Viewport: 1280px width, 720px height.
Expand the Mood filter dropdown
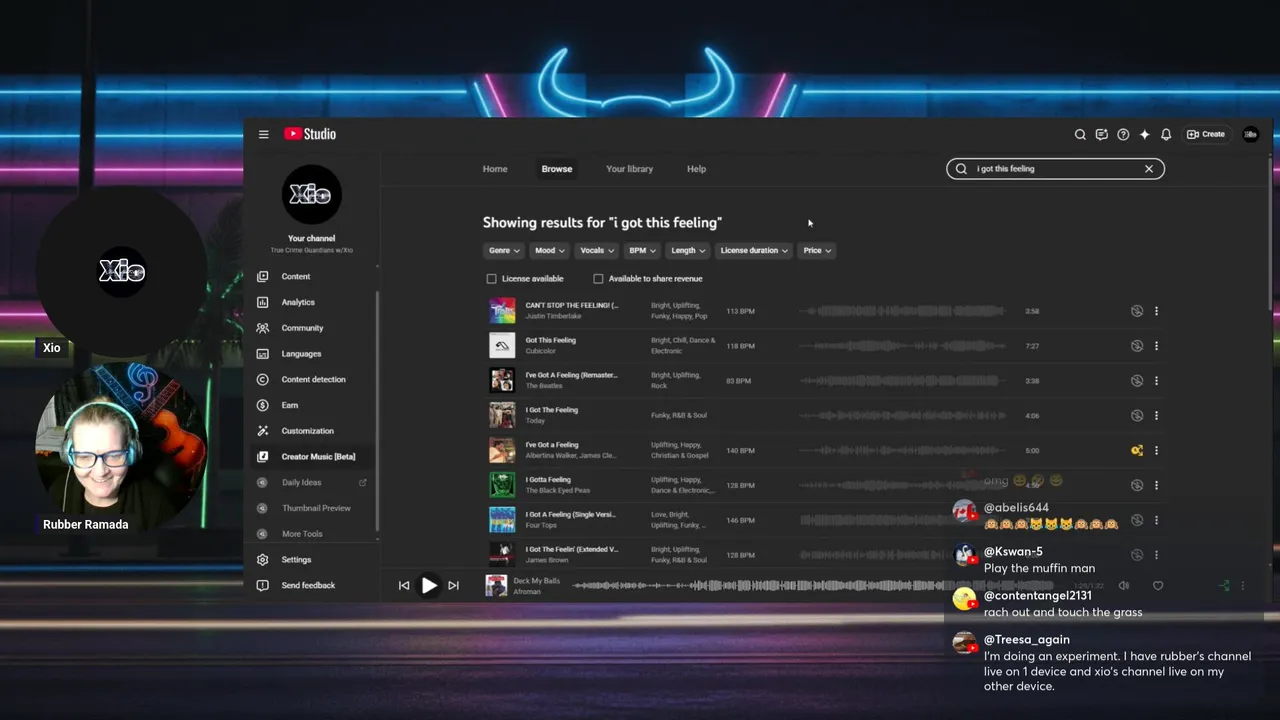click(x=550, y=251)
